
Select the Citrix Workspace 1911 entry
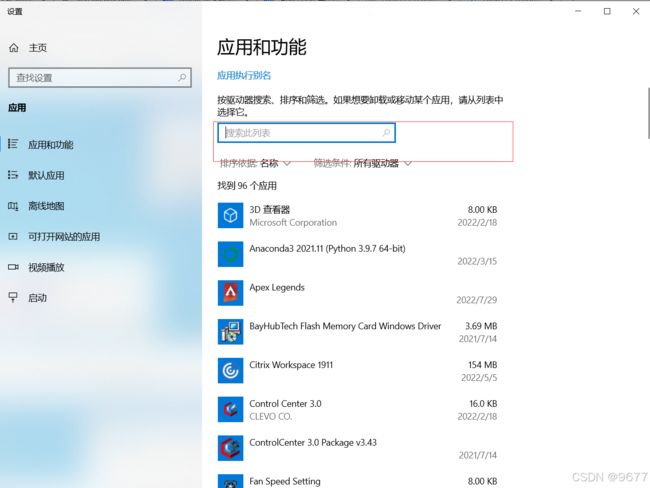tap(357, 370)
